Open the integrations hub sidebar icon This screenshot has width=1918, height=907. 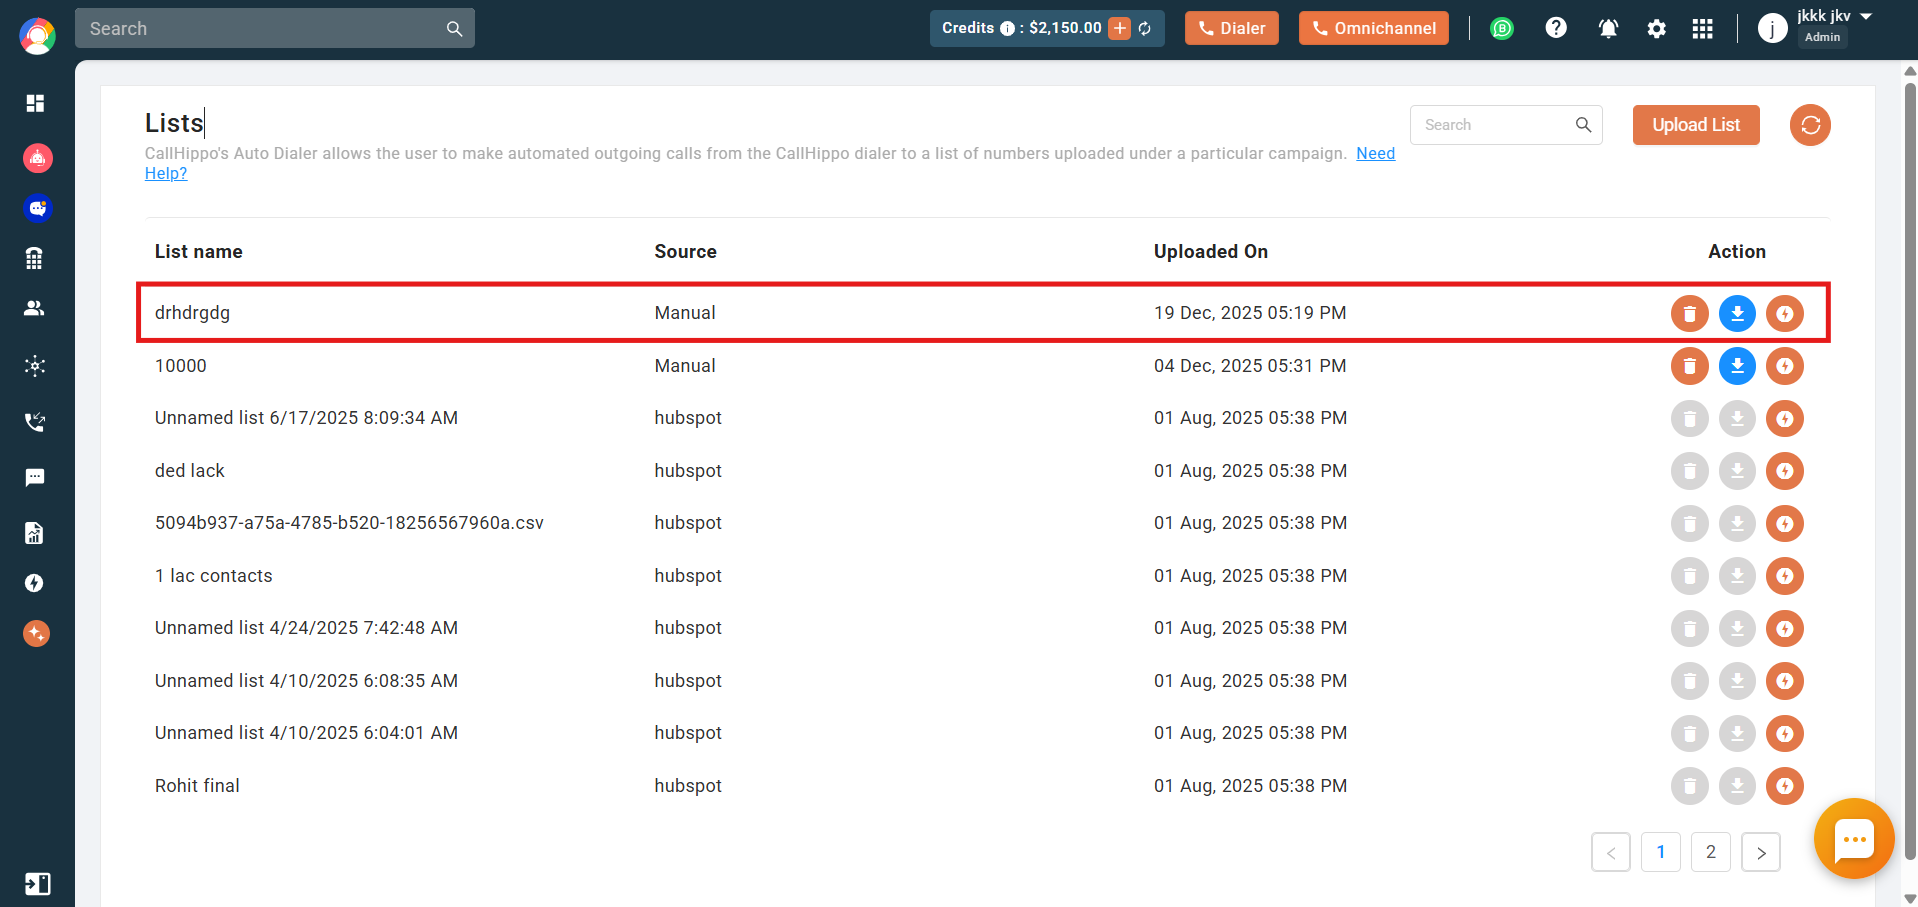point(35,365)
